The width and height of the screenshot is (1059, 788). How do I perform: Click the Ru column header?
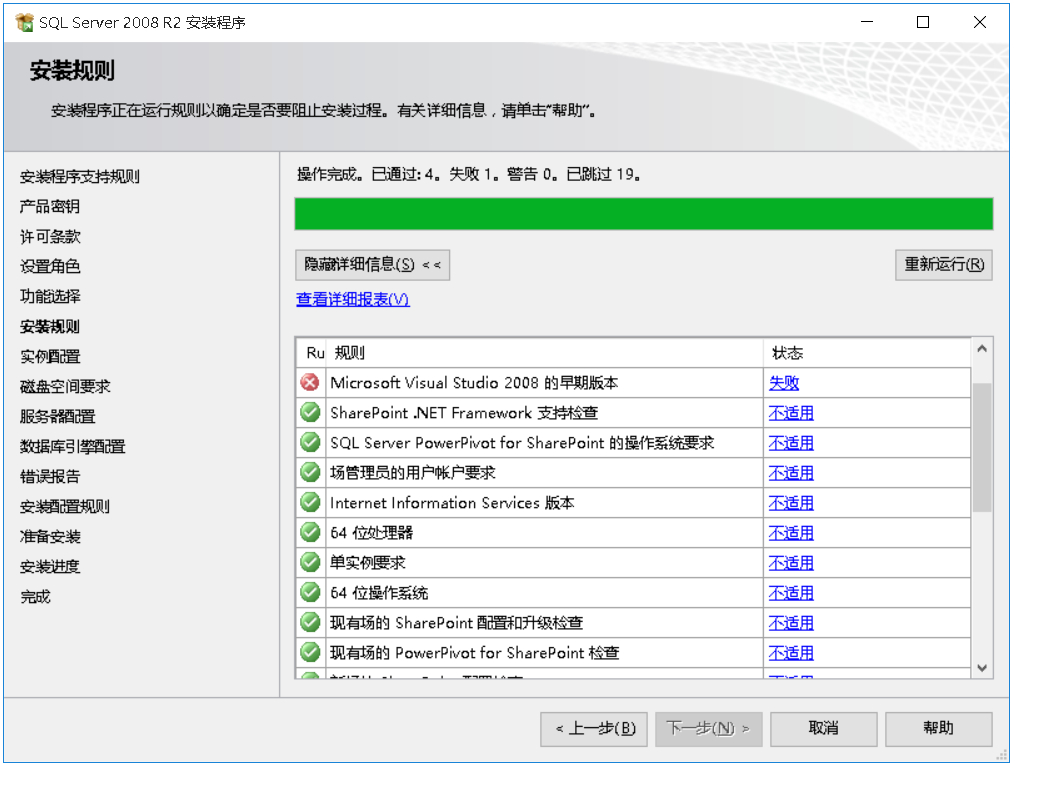pyautogui.click(x=311, y=352)
